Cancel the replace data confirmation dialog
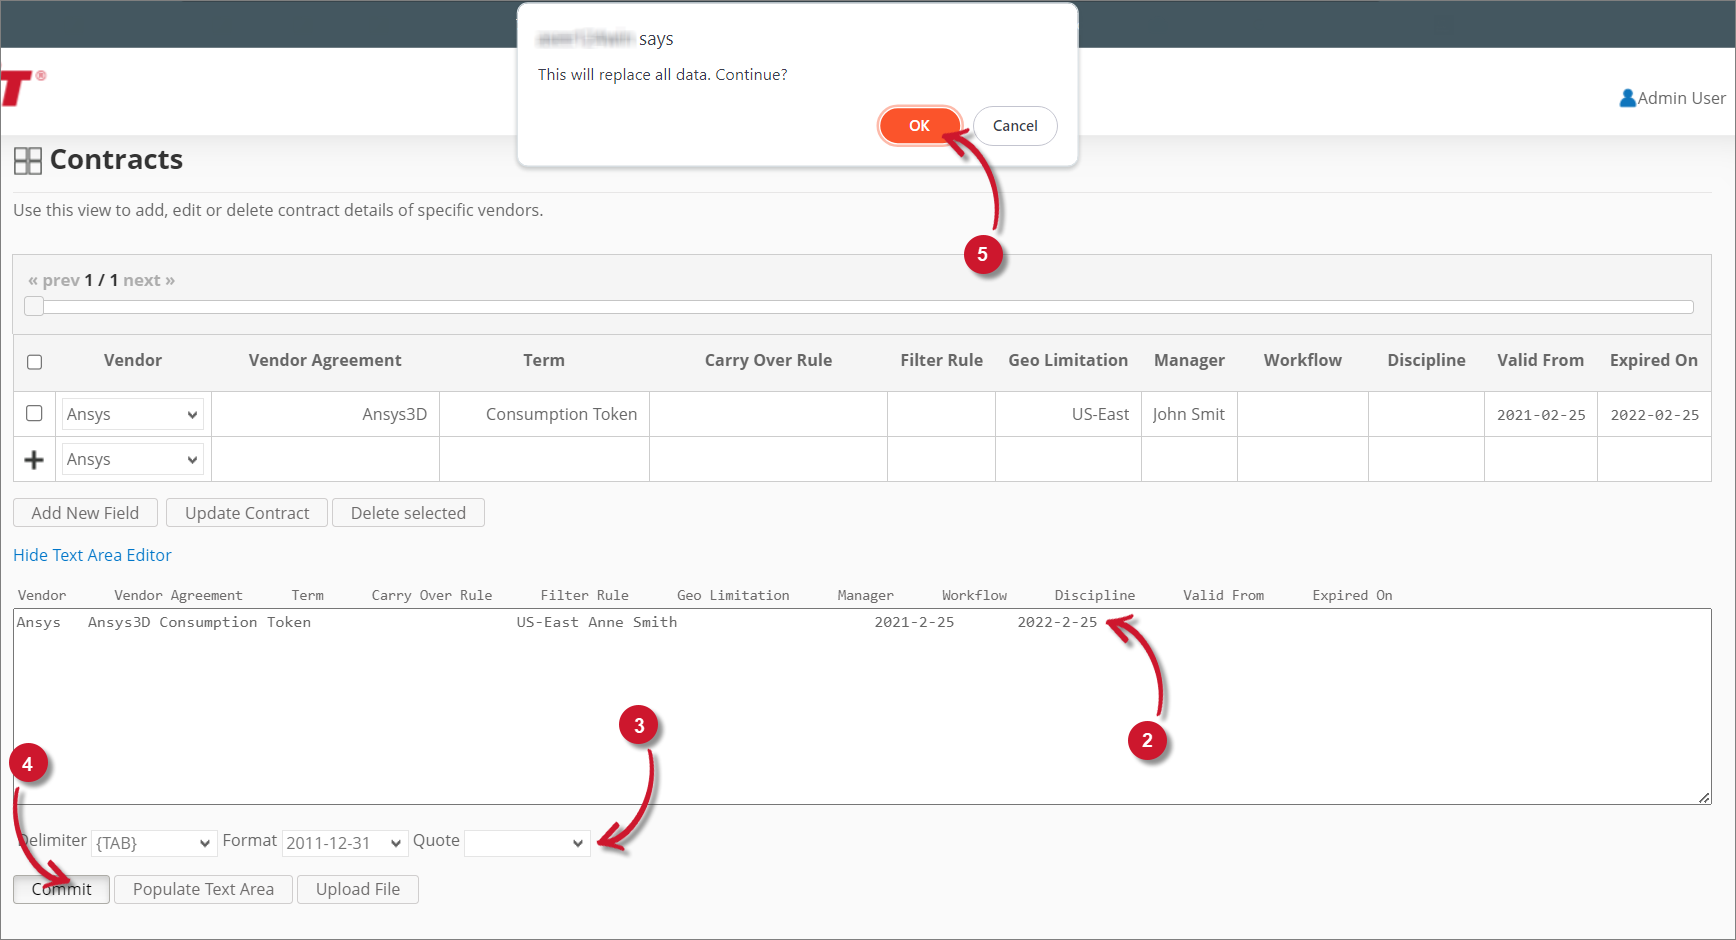Image resolution: width=1736 pixels, height=940 pixels. point(1014,125)
